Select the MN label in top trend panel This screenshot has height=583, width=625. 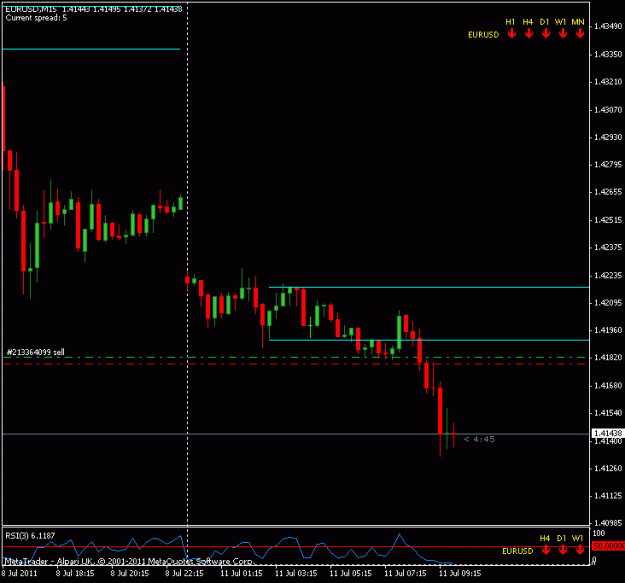(578, 22)
